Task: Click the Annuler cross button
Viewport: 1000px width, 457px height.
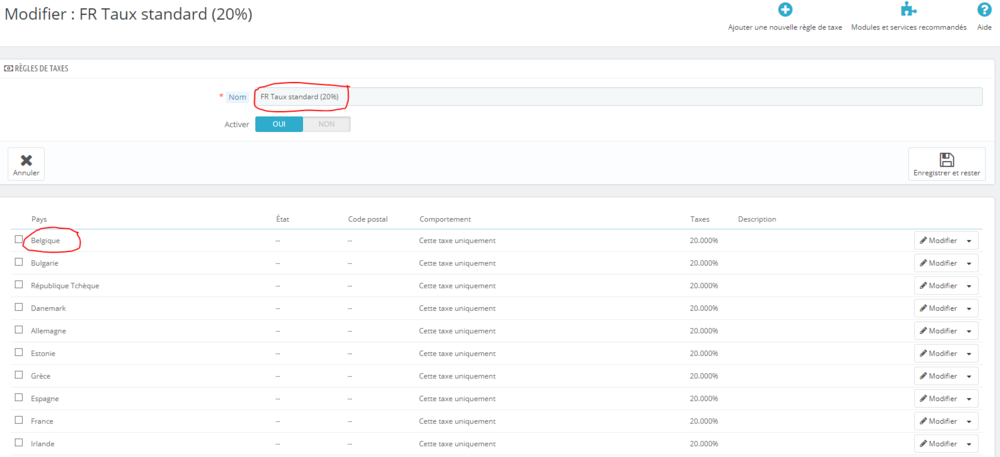Action: pos(26,164)
